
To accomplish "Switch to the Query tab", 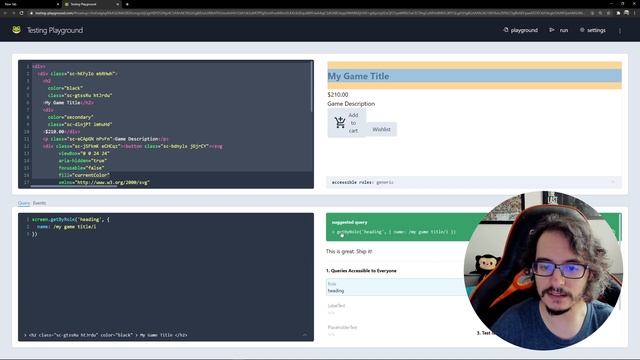I will [x=24, y=203].
